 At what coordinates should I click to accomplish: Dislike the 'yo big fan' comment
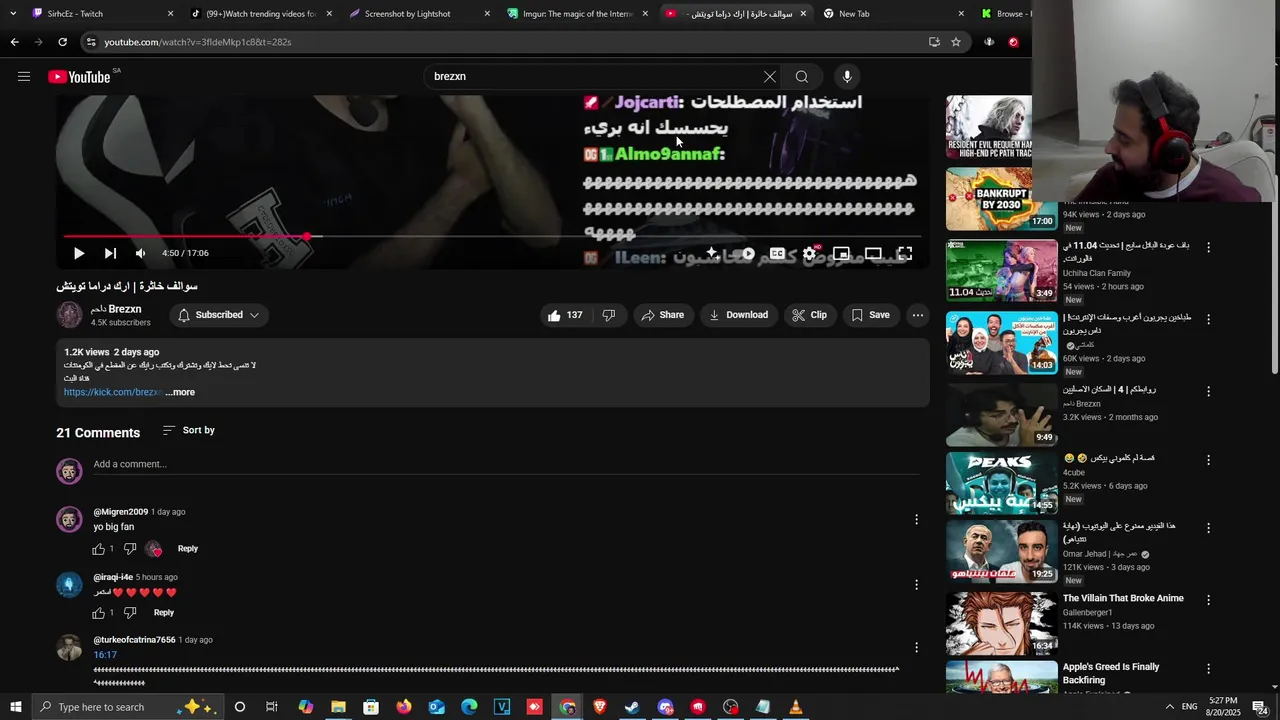tap(130, 549)
